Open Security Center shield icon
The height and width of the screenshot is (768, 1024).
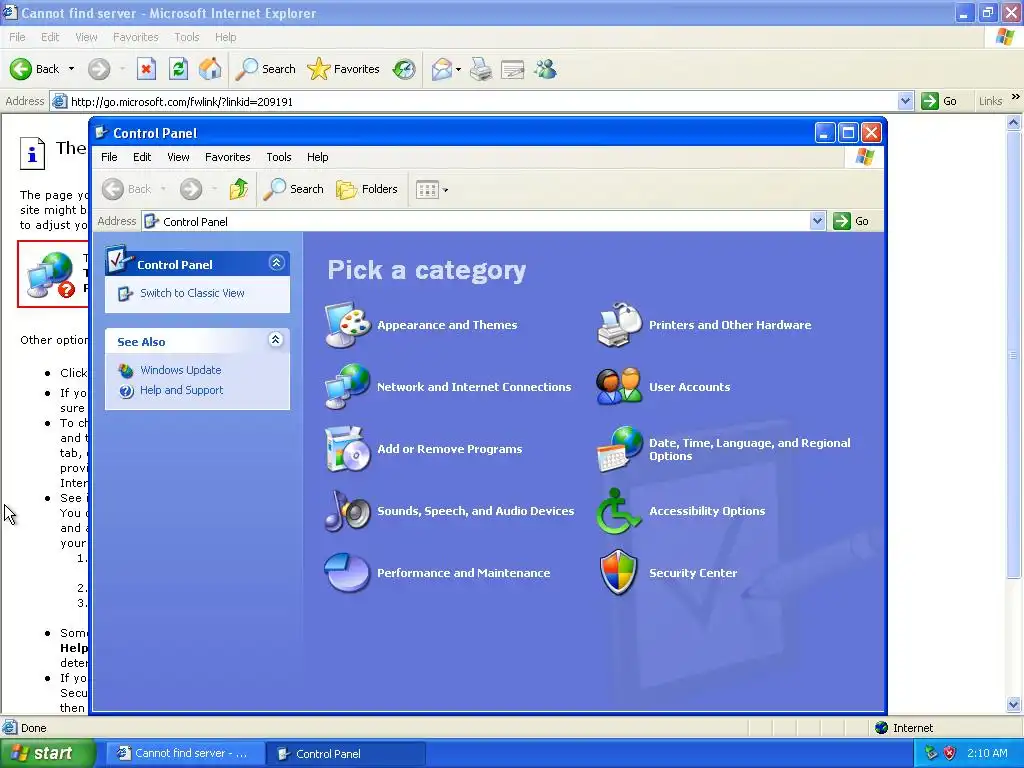(x=619, y=573)
